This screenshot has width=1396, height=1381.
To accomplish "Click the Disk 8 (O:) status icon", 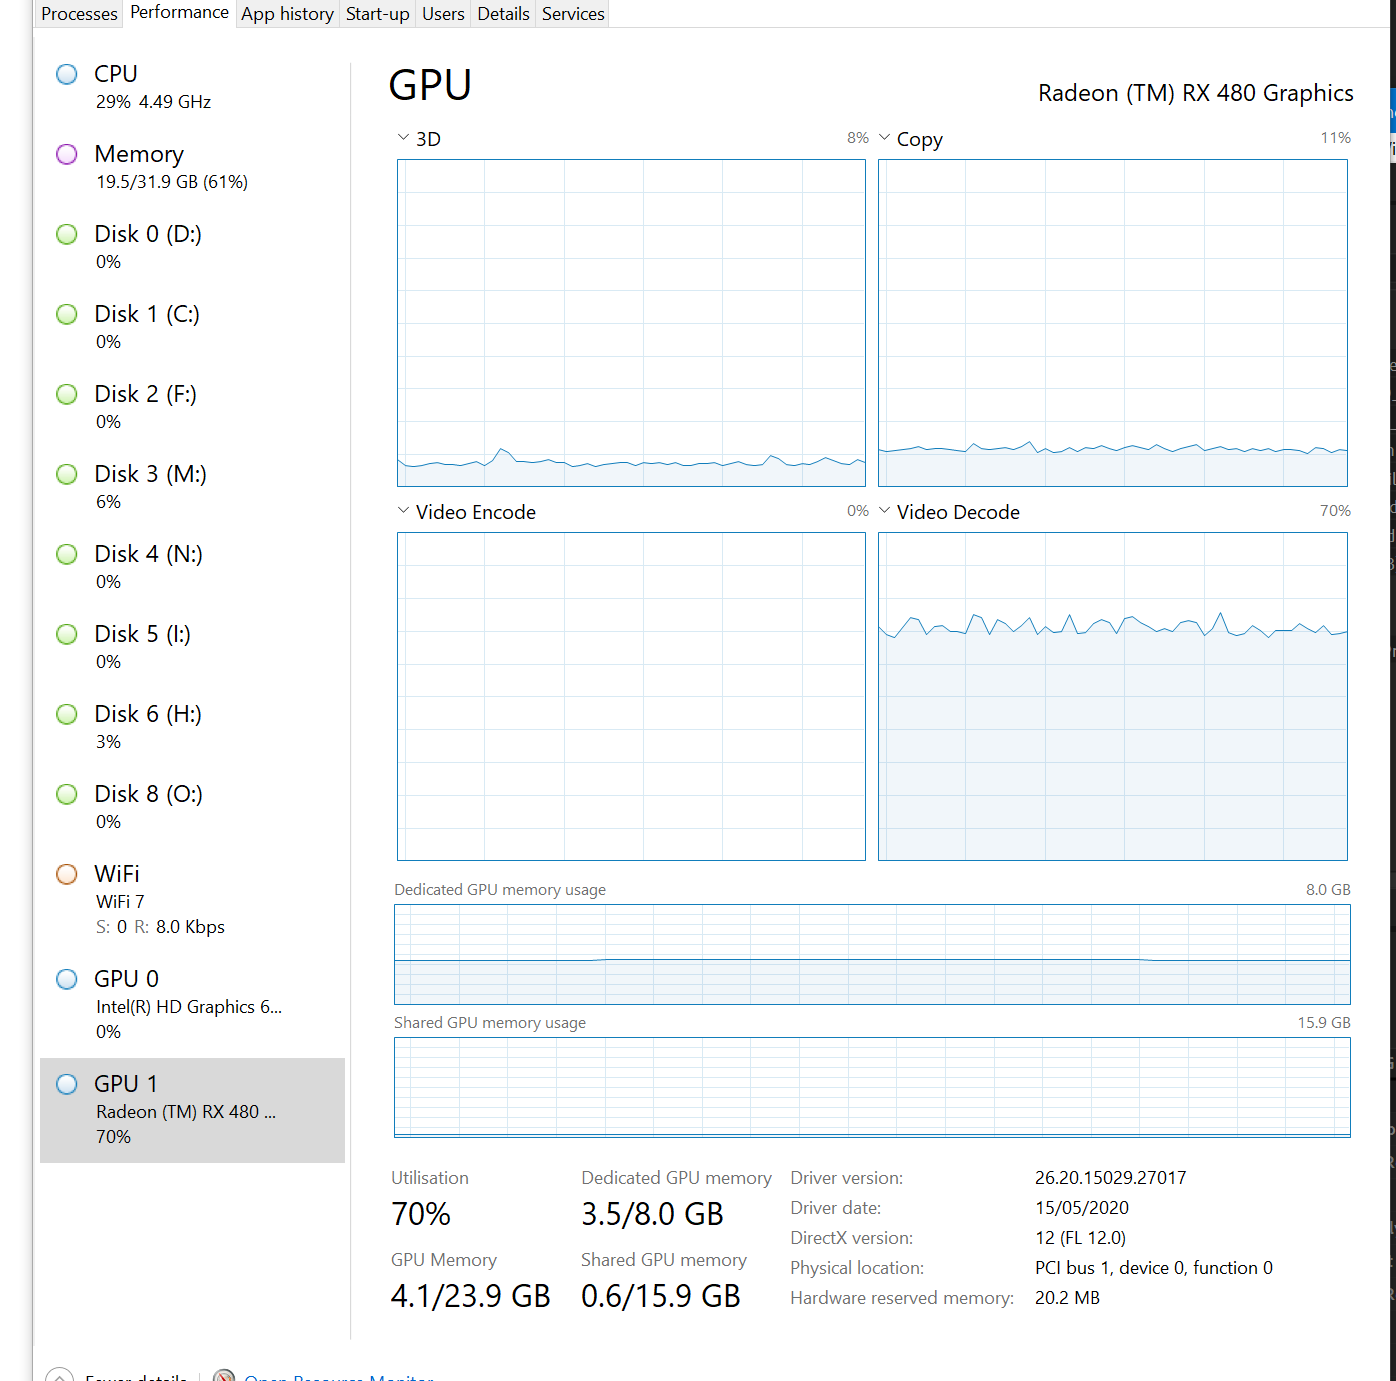I will click(x=66, y=793).
